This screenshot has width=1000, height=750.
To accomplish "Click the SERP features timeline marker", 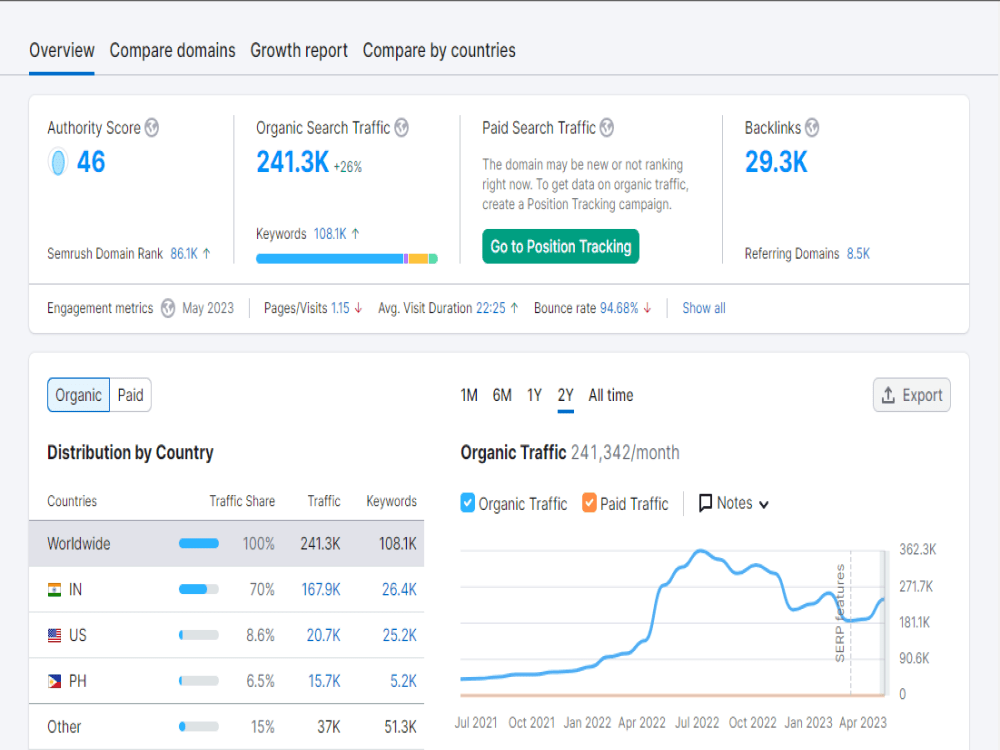I will coord(841,612).
